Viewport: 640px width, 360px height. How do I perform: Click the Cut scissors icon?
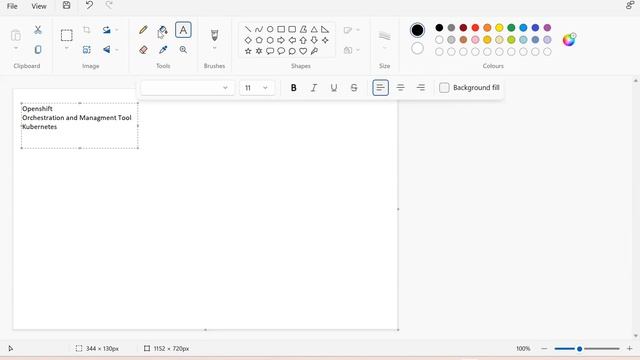tap(38, 30)
